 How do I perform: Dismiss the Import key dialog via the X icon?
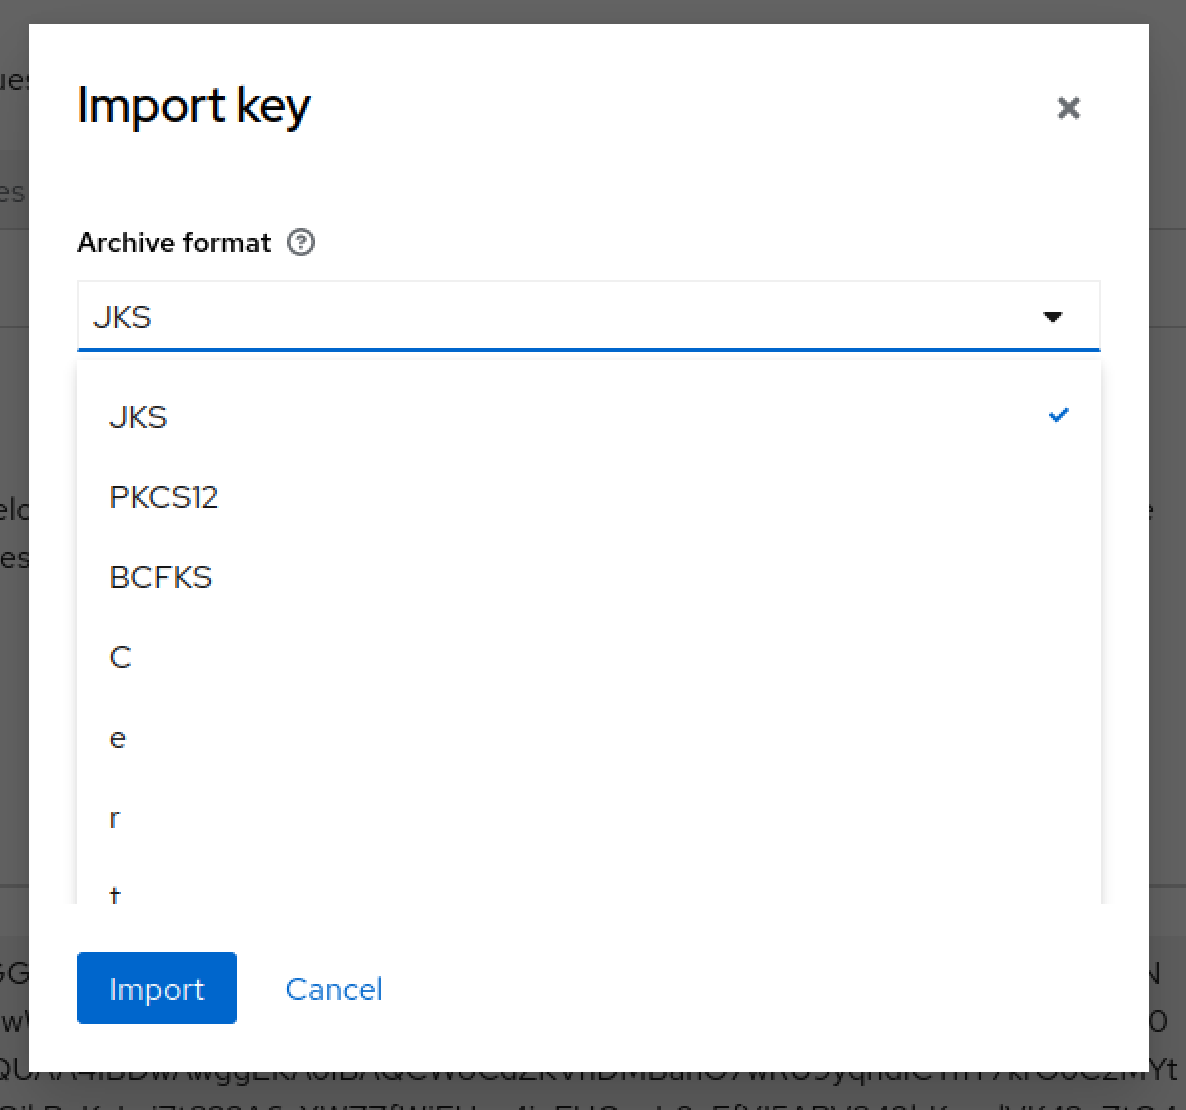click(x=1069, y=108)
